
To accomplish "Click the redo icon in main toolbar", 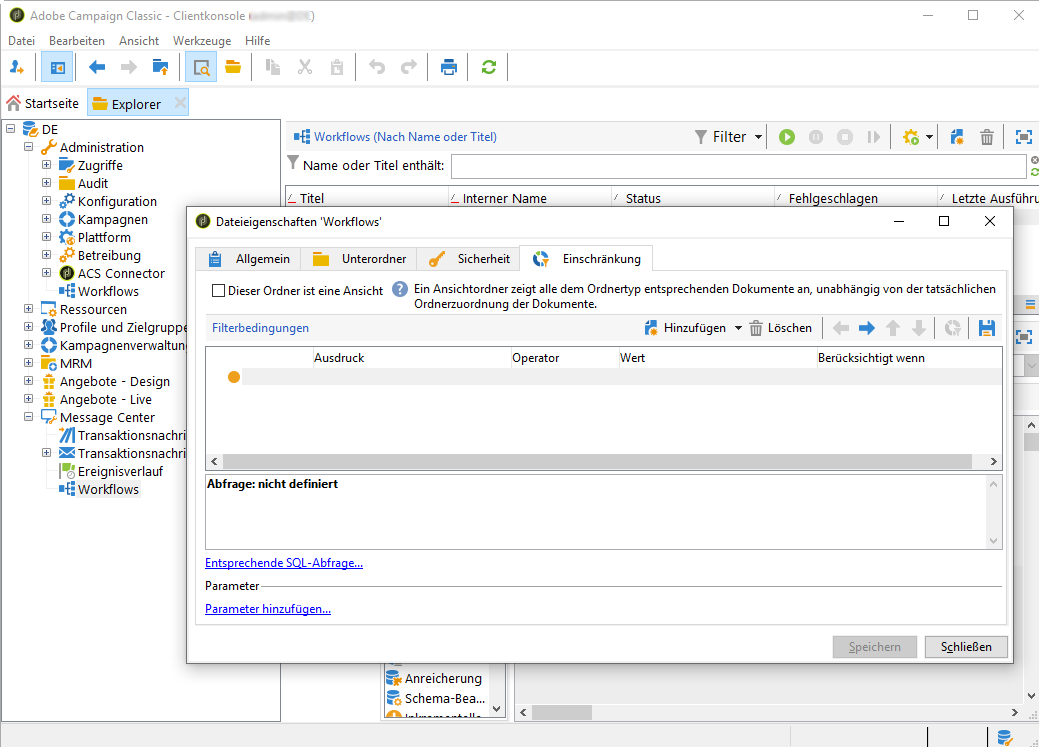I will [409, 67].
